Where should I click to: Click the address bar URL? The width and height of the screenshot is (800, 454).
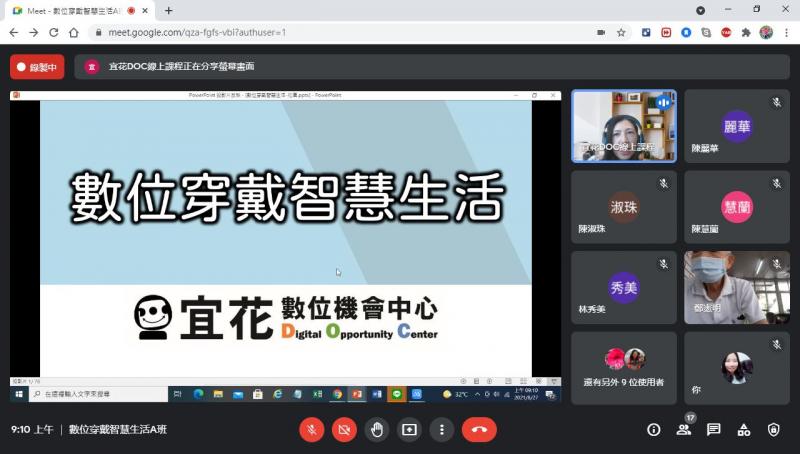pyautogui.click(x=197, y=33)
